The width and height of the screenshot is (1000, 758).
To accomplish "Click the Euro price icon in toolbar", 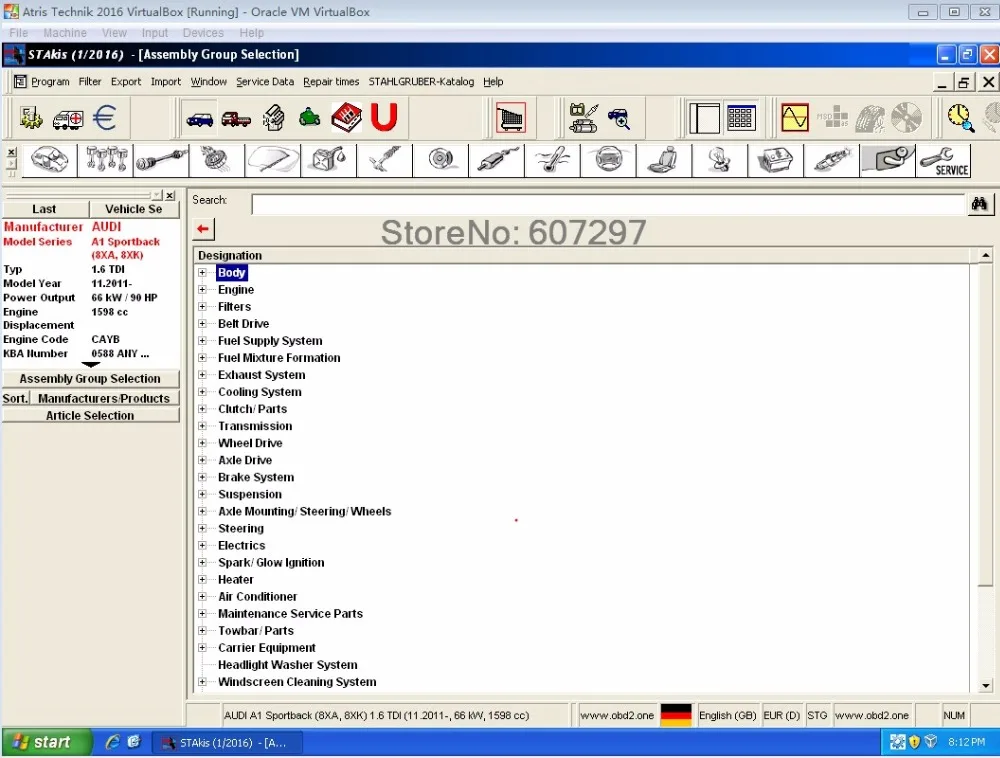I will tap(104, 118).
